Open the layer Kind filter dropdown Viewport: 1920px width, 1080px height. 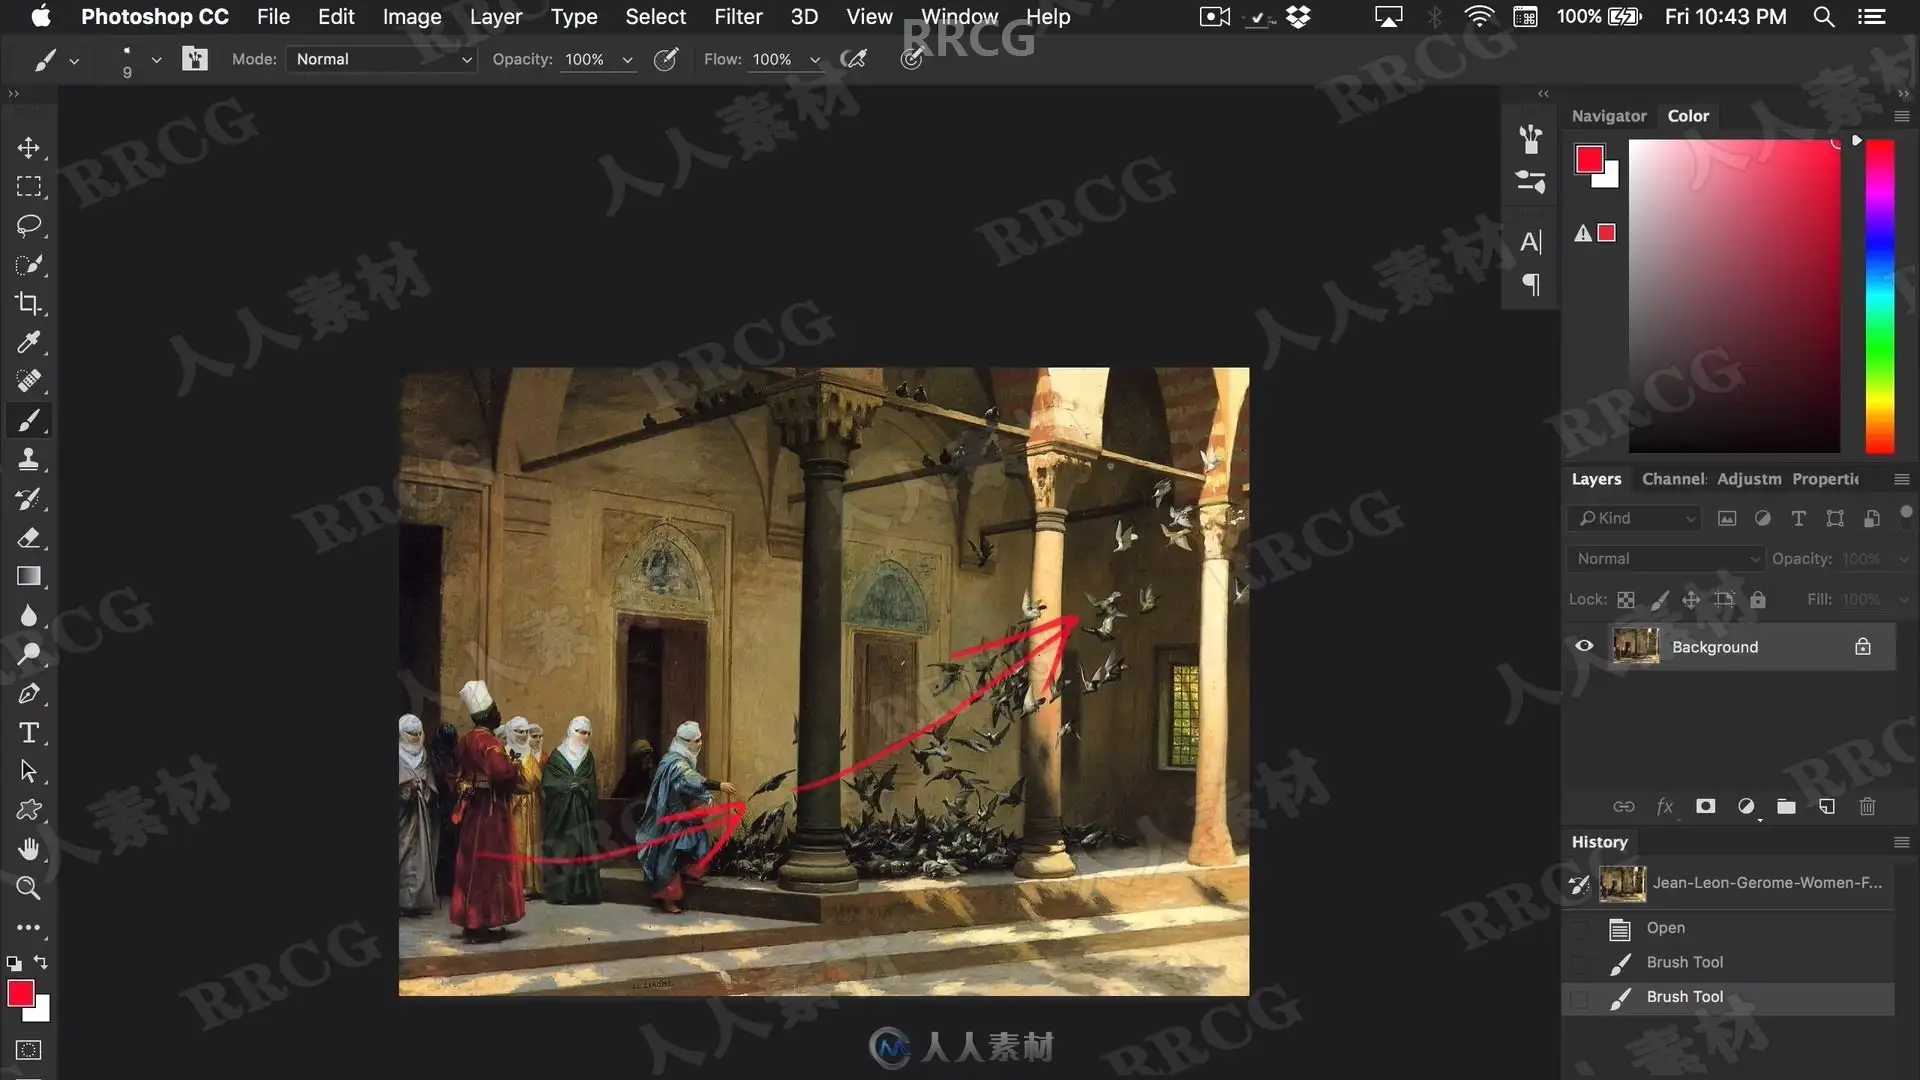click(x=1634, y=518)
